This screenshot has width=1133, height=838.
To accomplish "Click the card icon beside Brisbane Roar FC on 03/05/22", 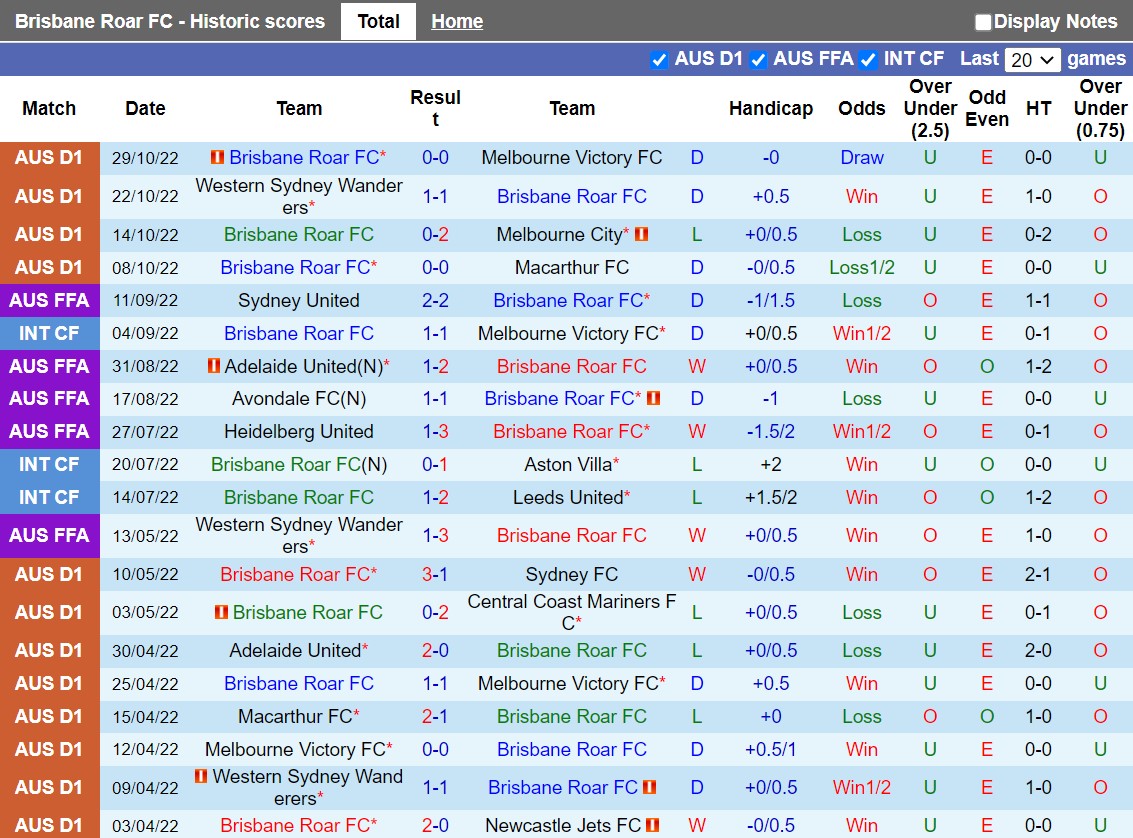I will [222, 612].
